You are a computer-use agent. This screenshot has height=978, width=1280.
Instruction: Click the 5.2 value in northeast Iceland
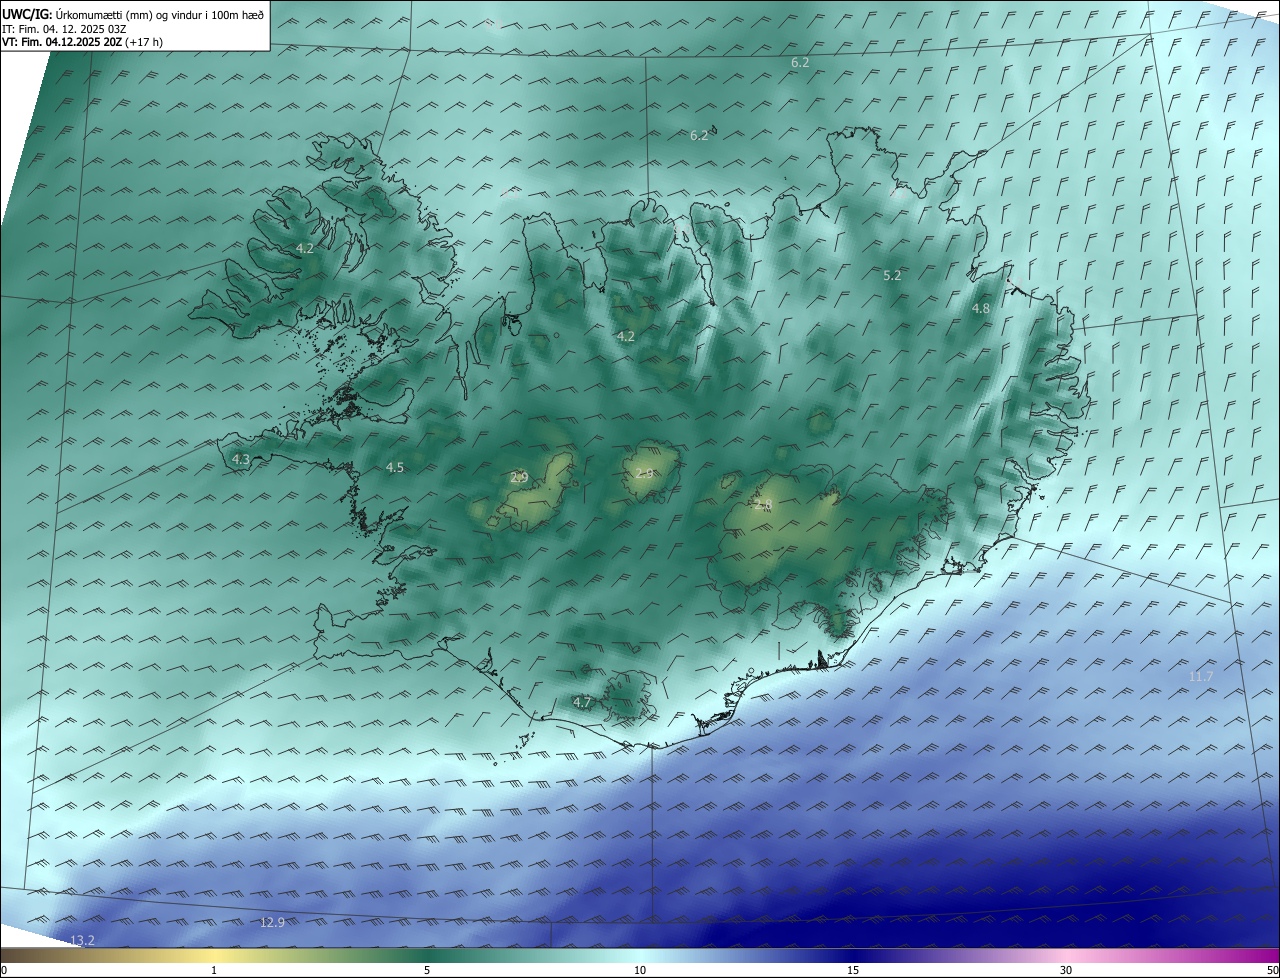(x=893, y=275)
